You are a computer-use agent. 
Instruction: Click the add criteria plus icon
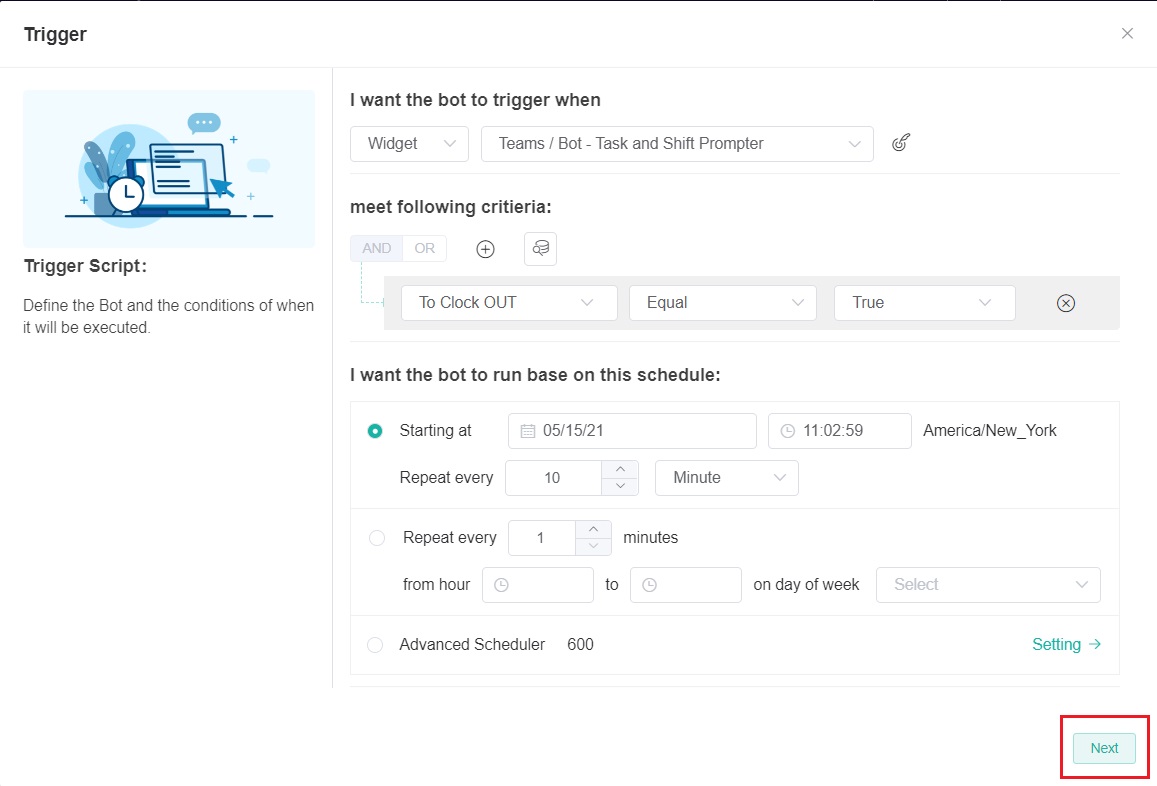(485, 249)
